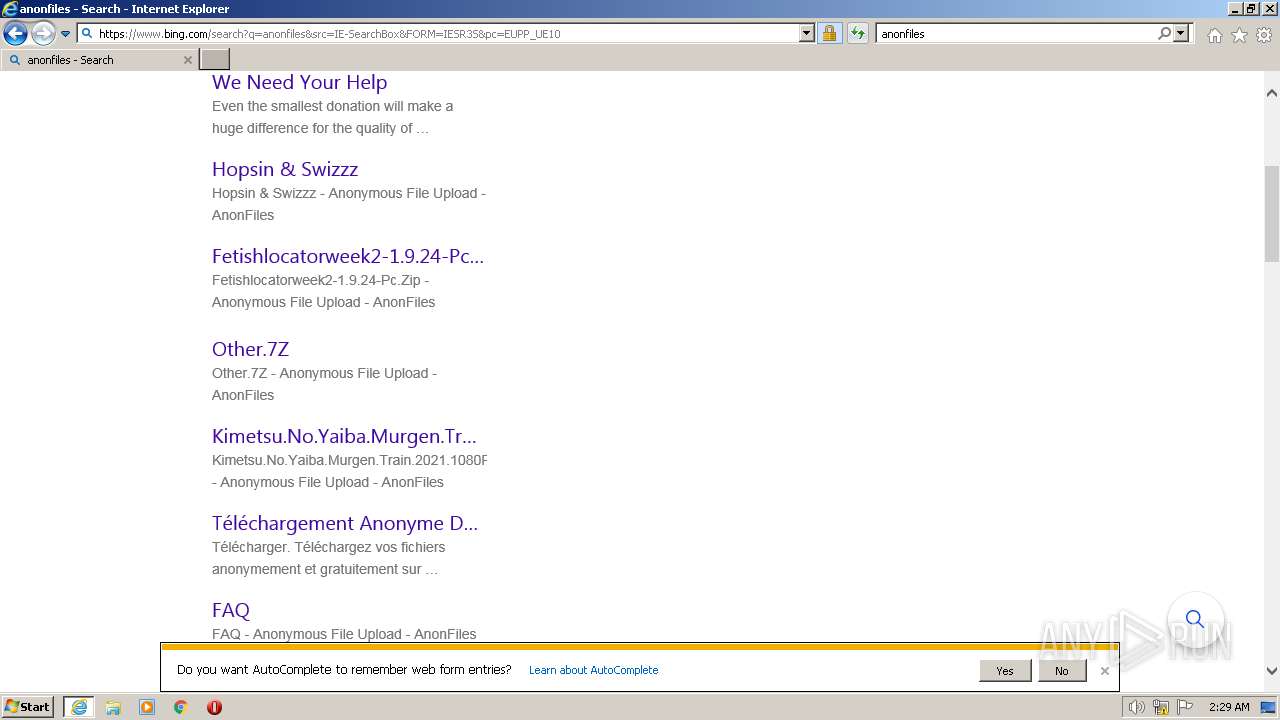The image size is (1280, 720).
Task: Click the AutoComplete prompt question text
Action: point(344,670)
